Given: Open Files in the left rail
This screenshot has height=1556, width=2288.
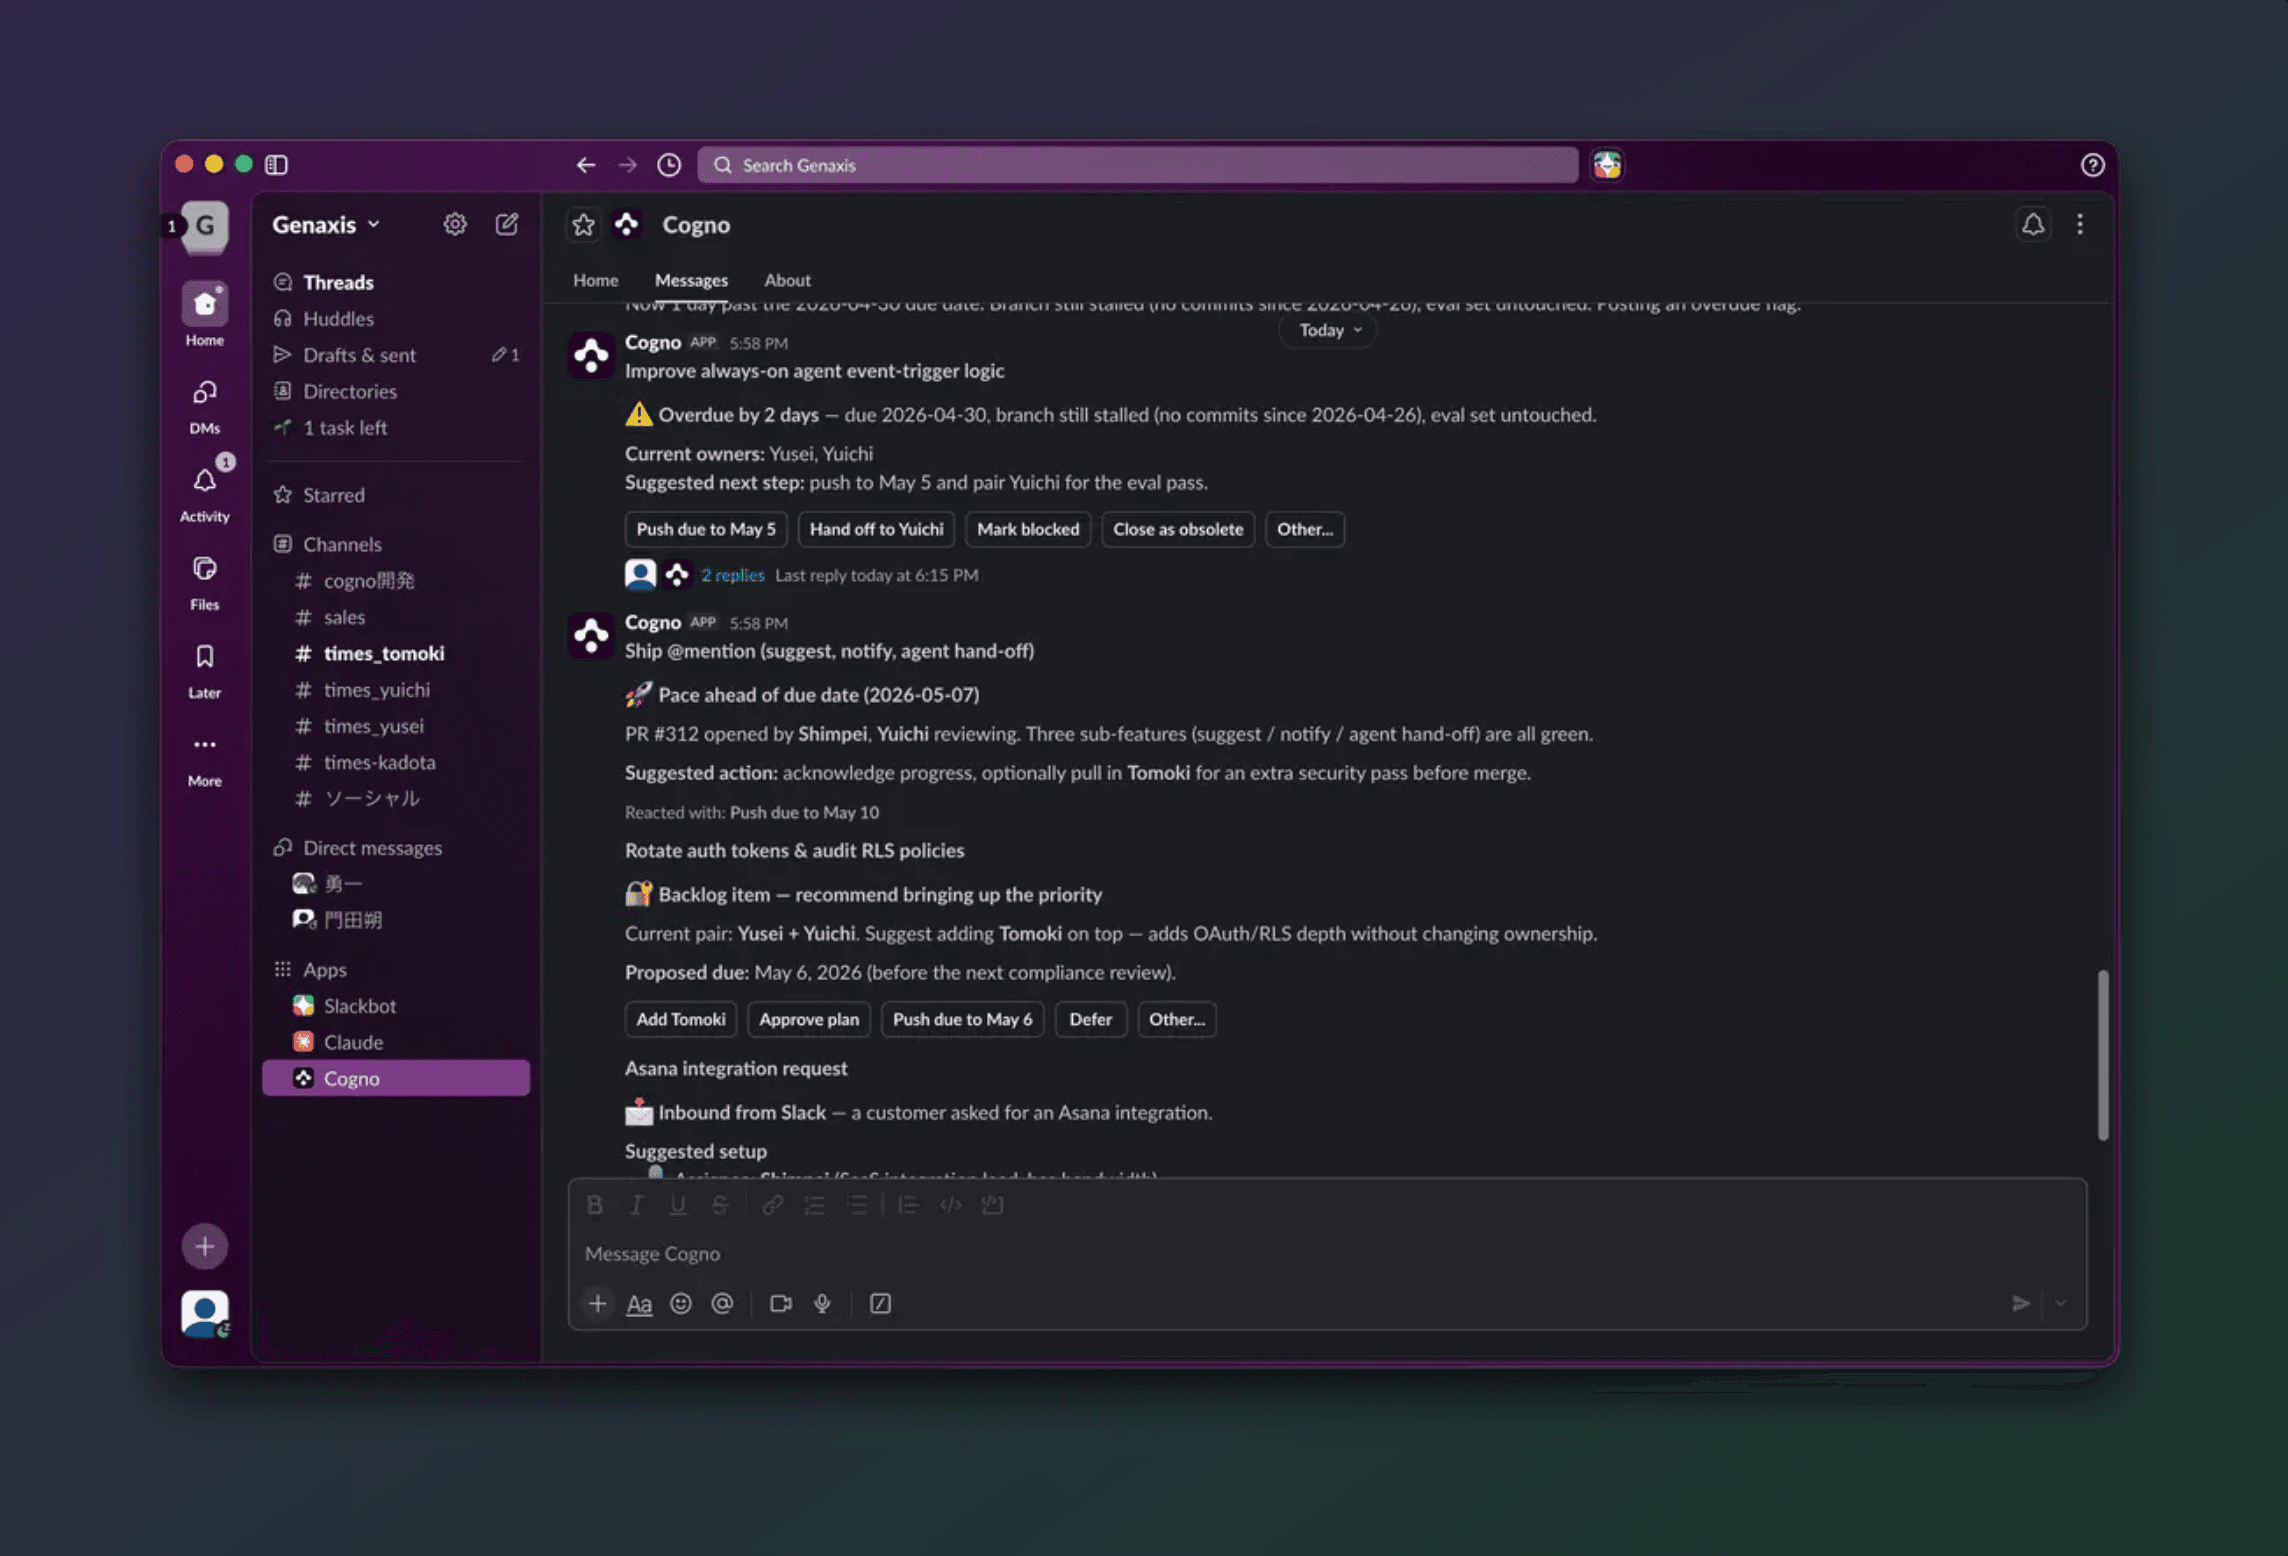Looking at the screenshot, I should tap(204, 582).
